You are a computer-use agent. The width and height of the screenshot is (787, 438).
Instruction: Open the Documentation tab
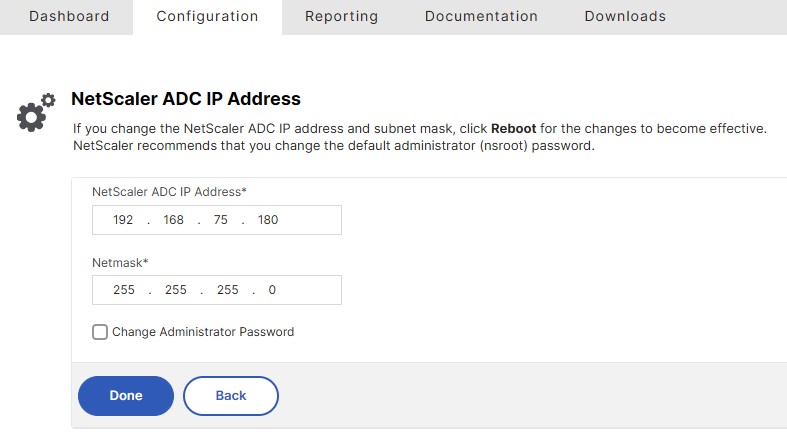click(481, 16)
